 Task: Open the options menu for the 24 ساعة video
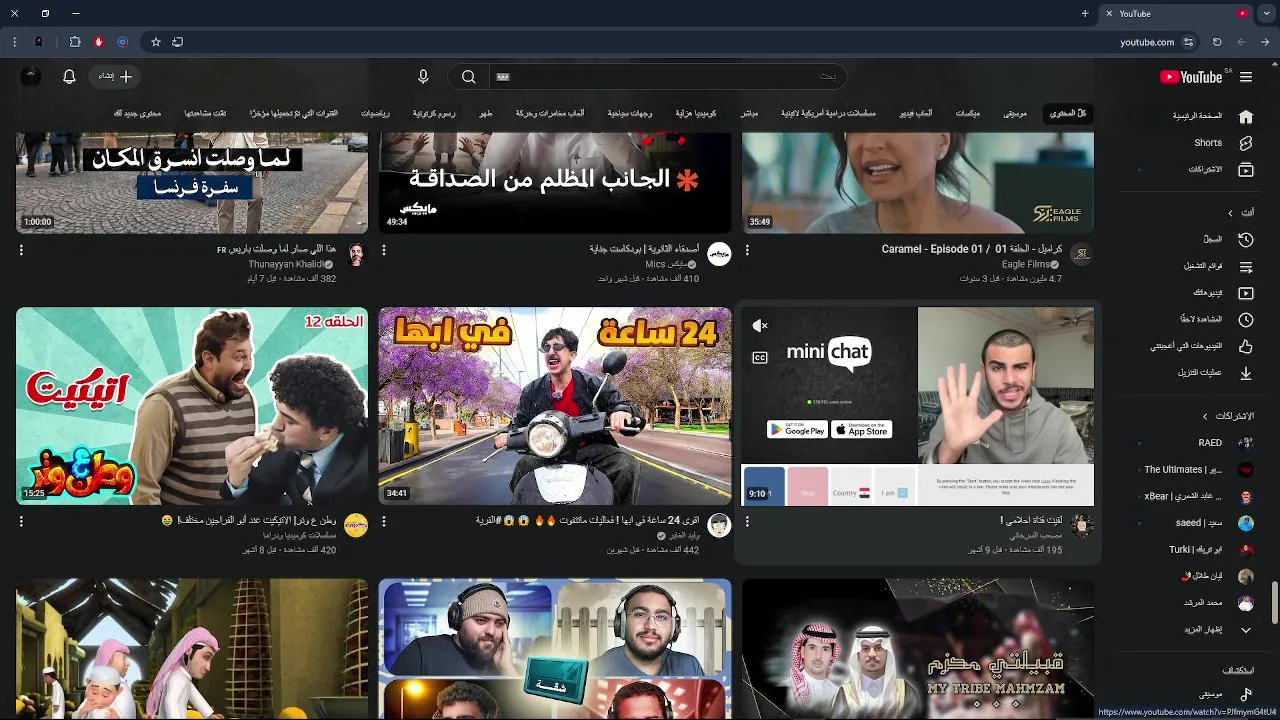(384, 521)
